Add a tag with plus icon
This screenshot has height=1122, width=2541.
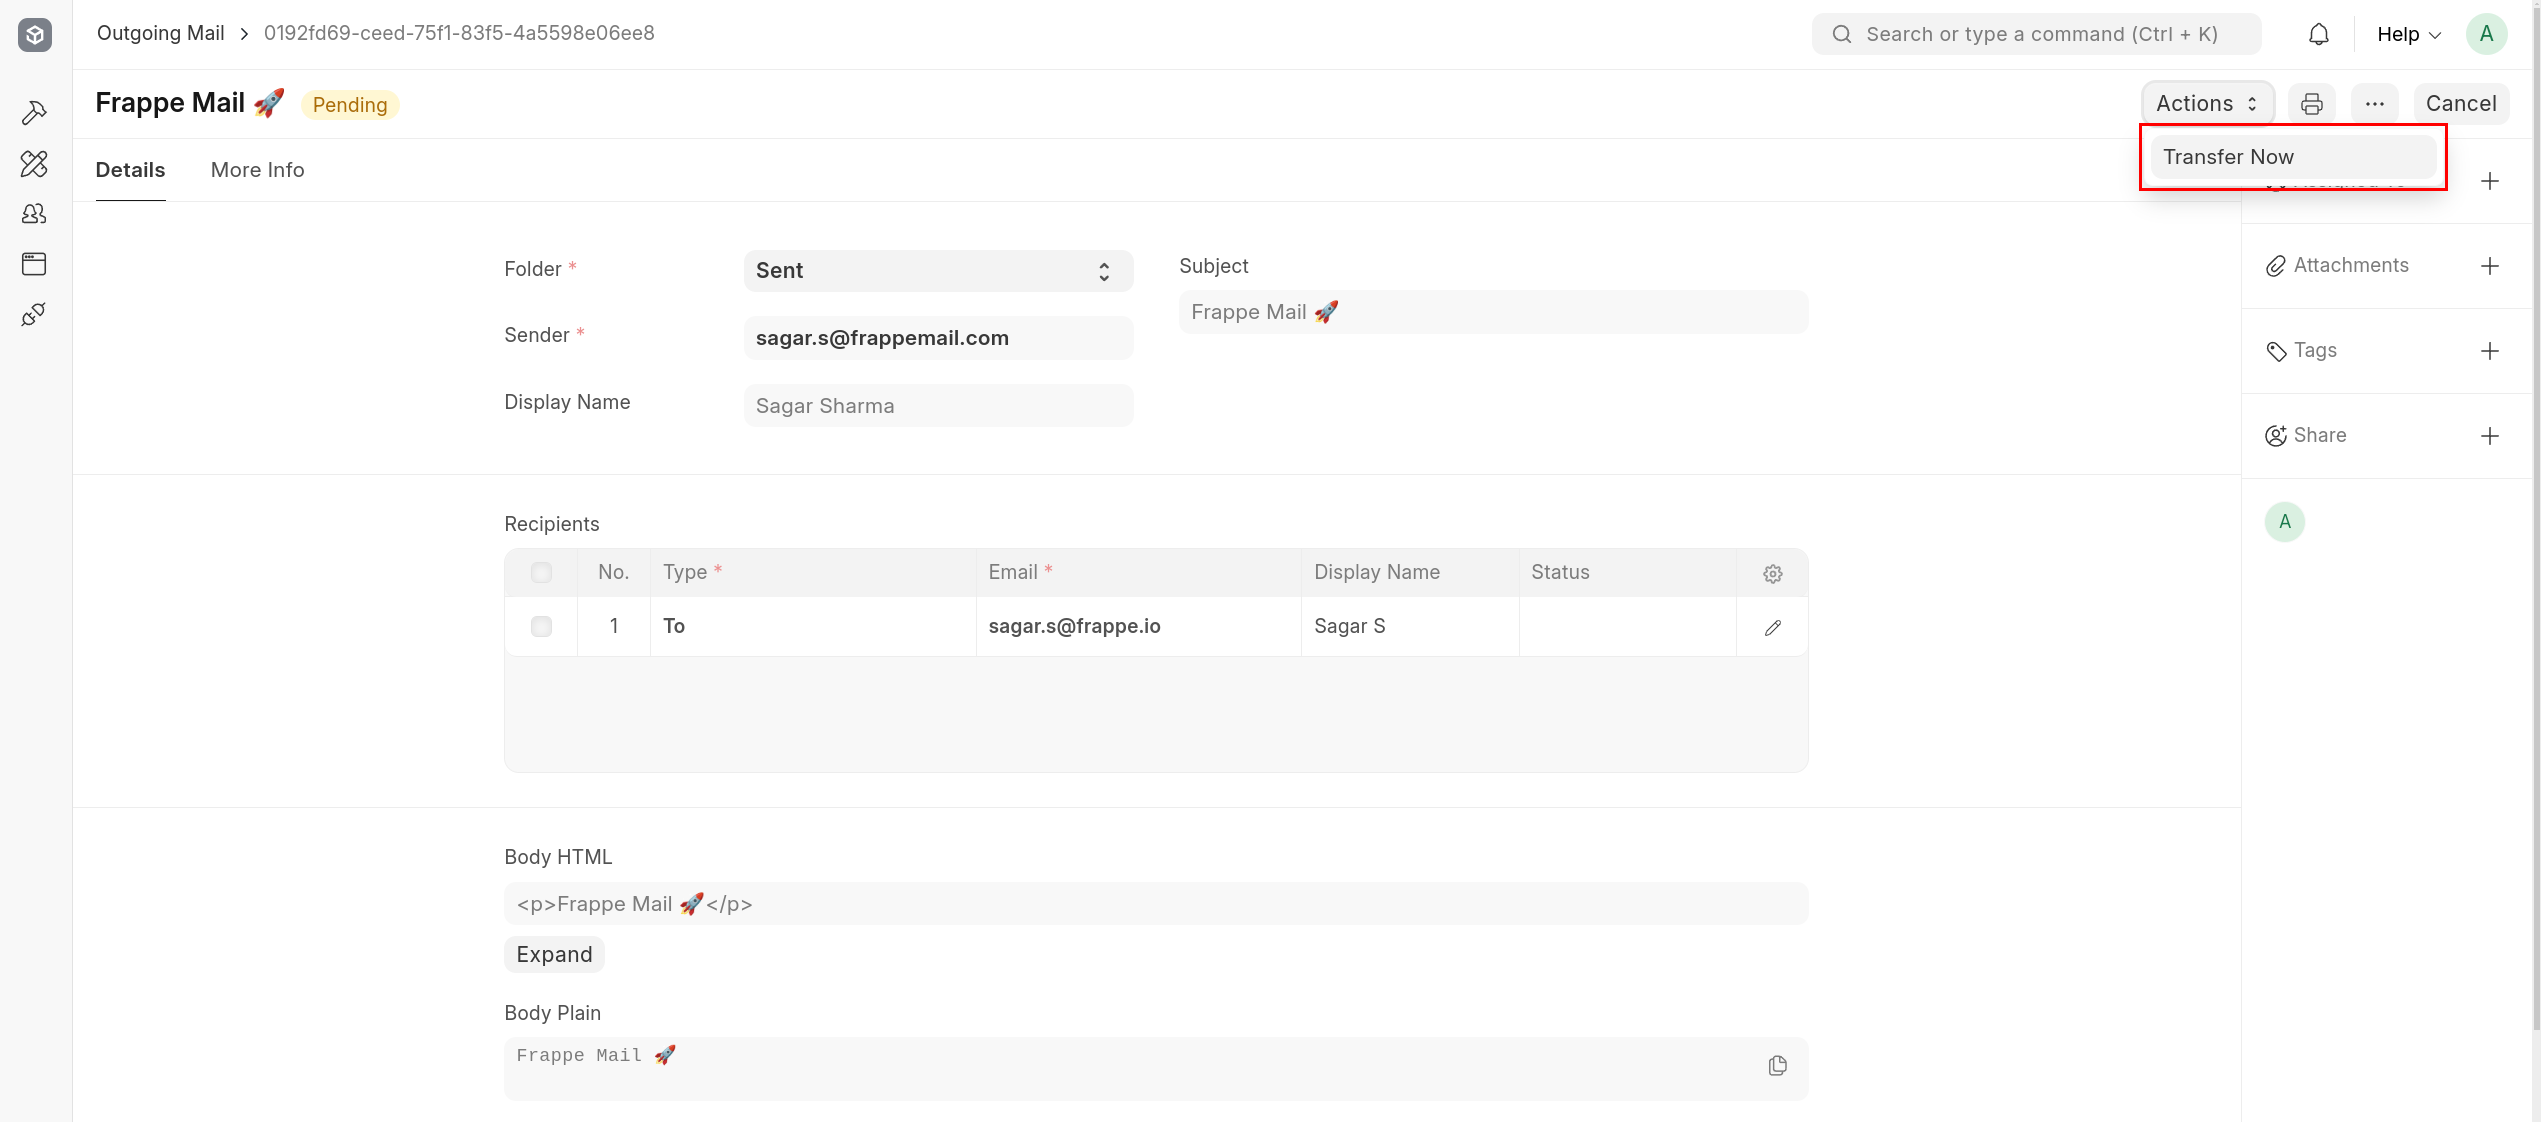click(2489, 351)
